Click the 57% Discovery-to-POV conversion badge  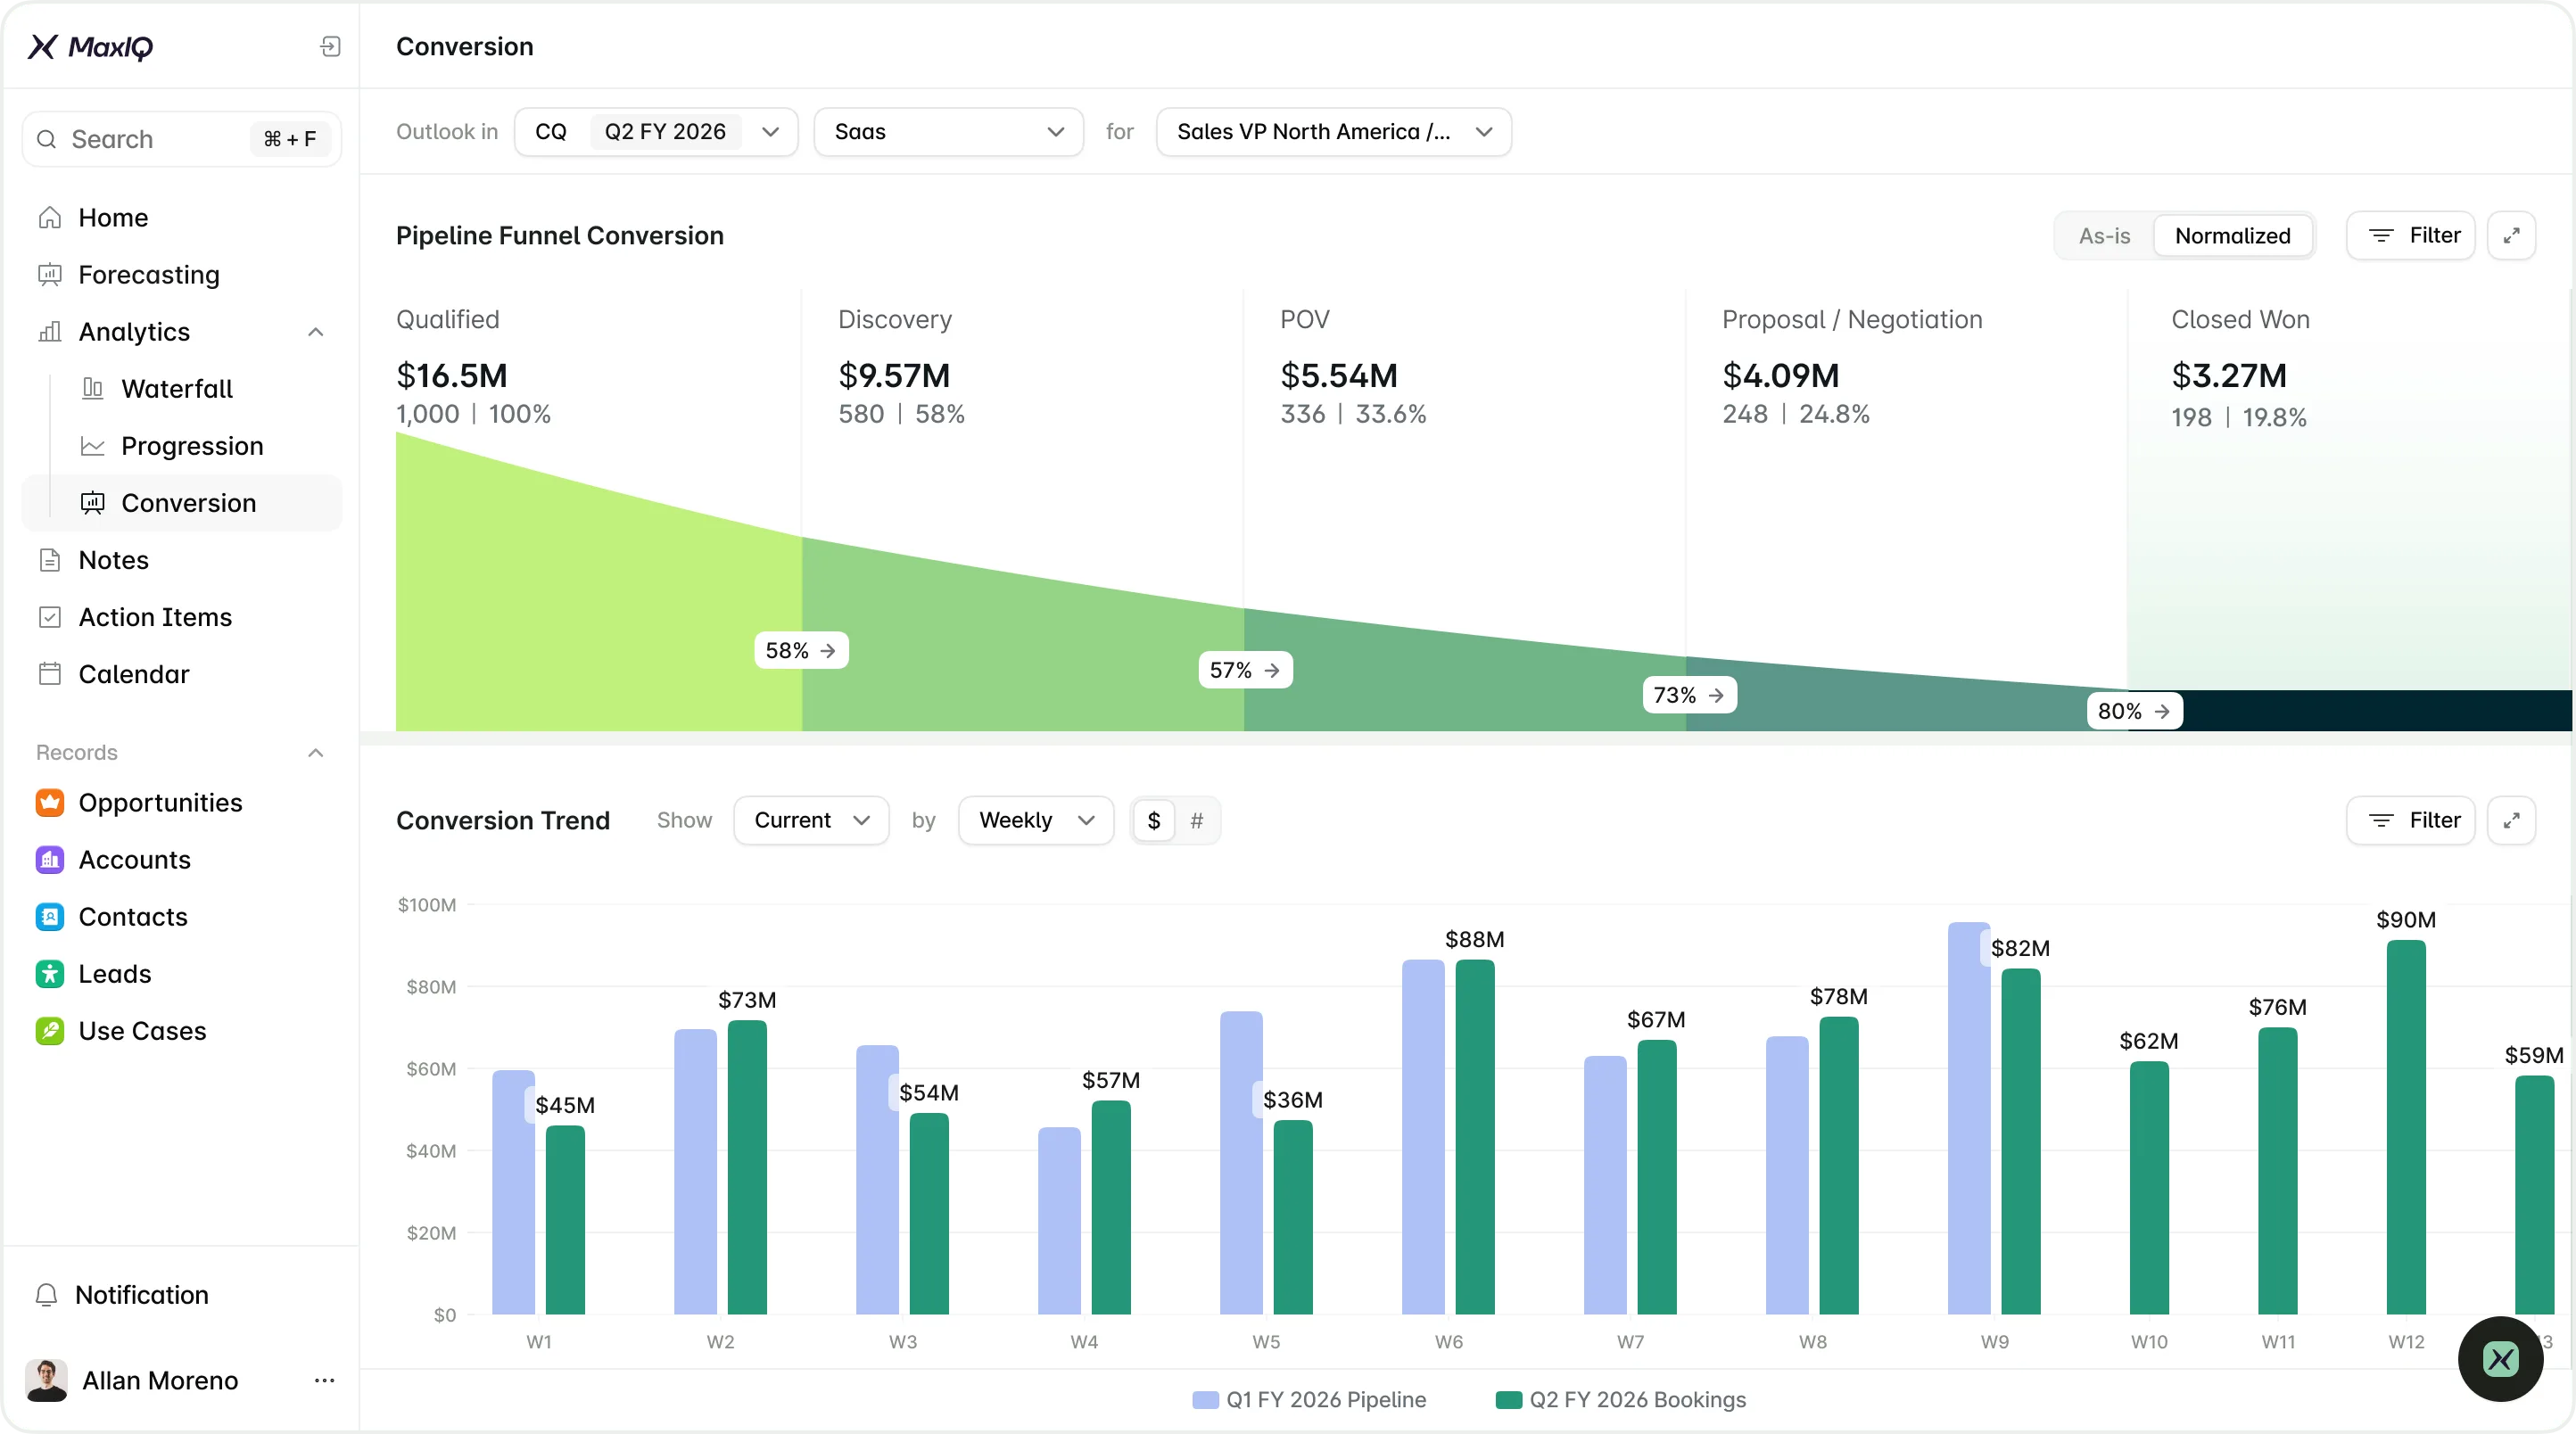1245,670
